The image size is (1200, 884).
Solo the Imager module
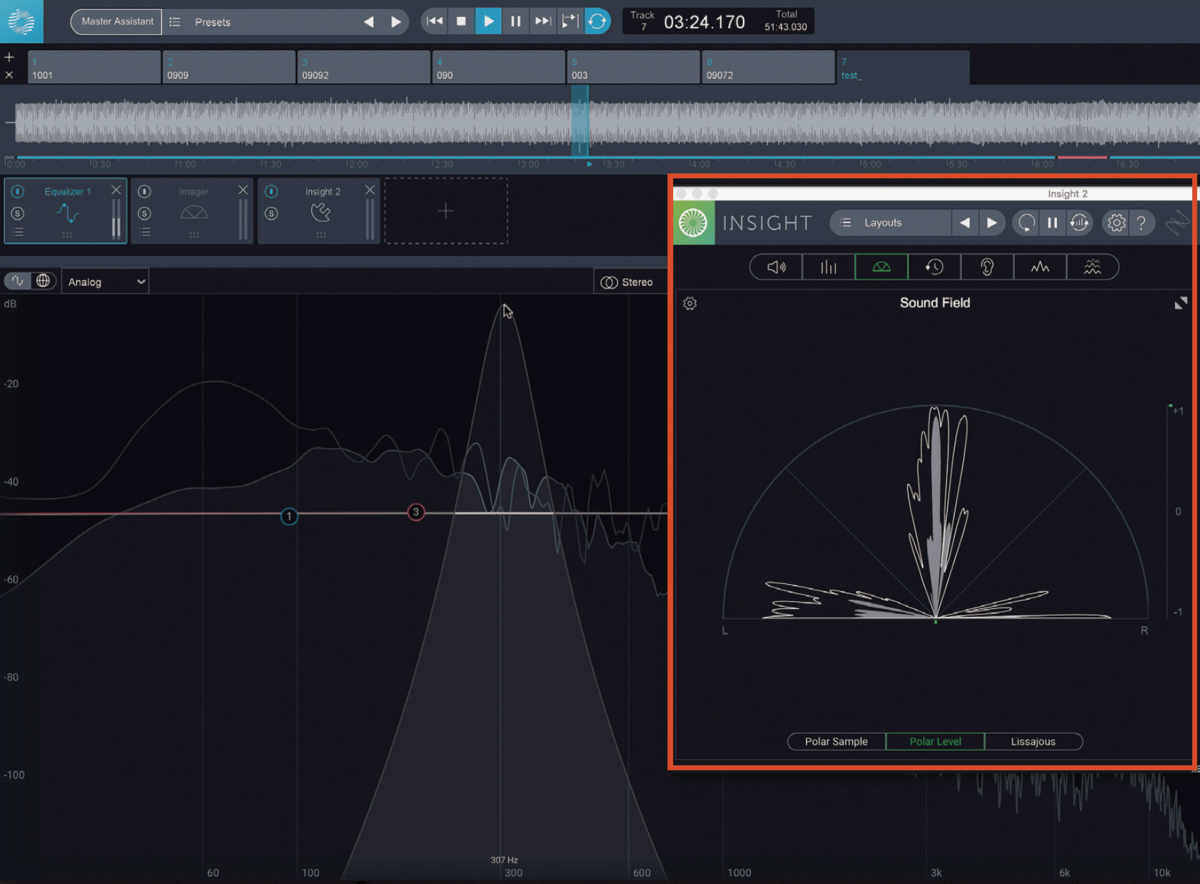point(145,213)
